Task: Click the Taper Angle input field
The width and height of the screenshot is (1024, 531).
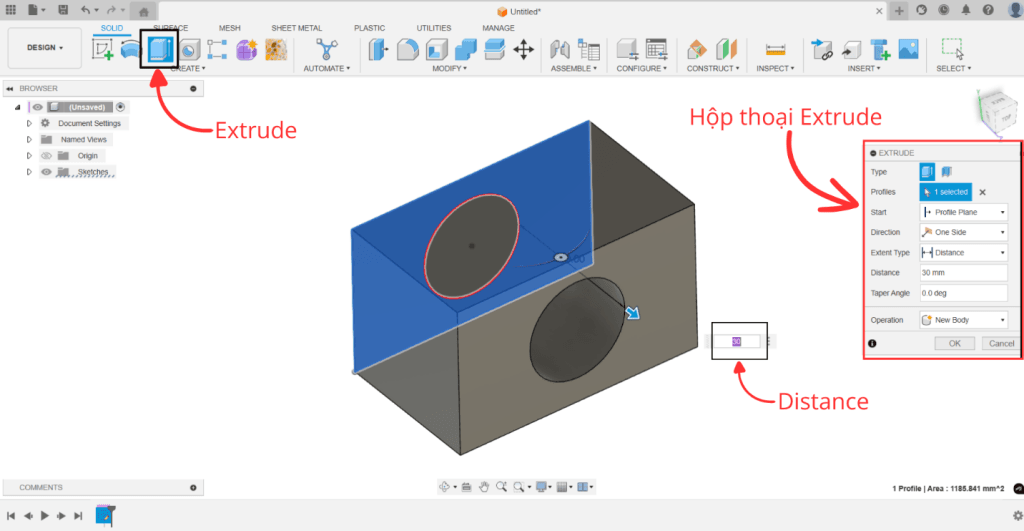Action: (962, 293)
